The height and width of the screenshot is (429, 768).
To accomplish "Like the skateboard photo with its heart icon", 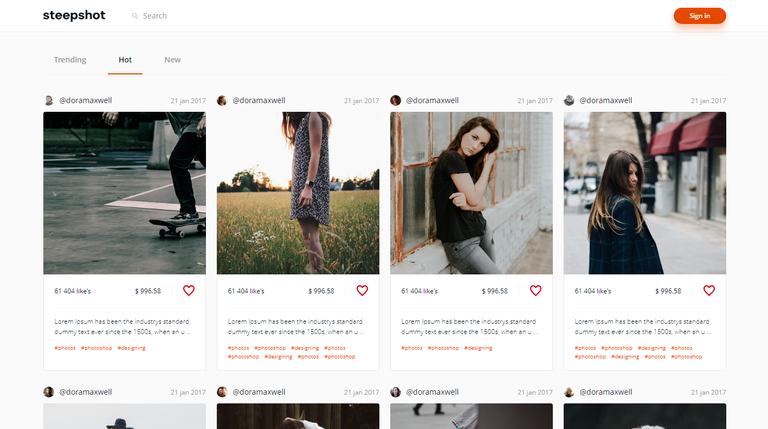I will coord(189,290).
